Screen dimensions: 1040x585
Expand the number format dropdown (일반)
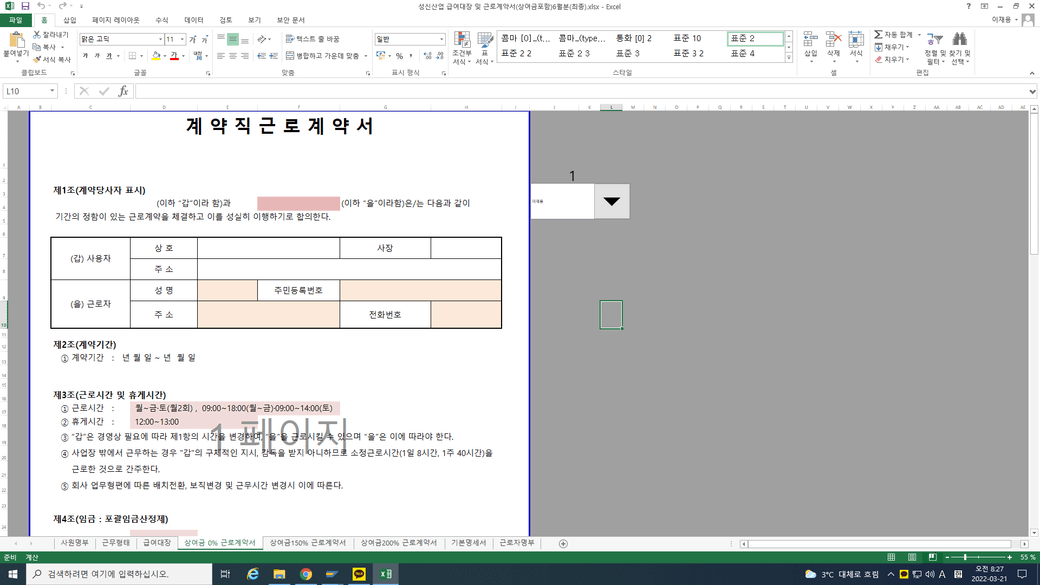point(441,40)
